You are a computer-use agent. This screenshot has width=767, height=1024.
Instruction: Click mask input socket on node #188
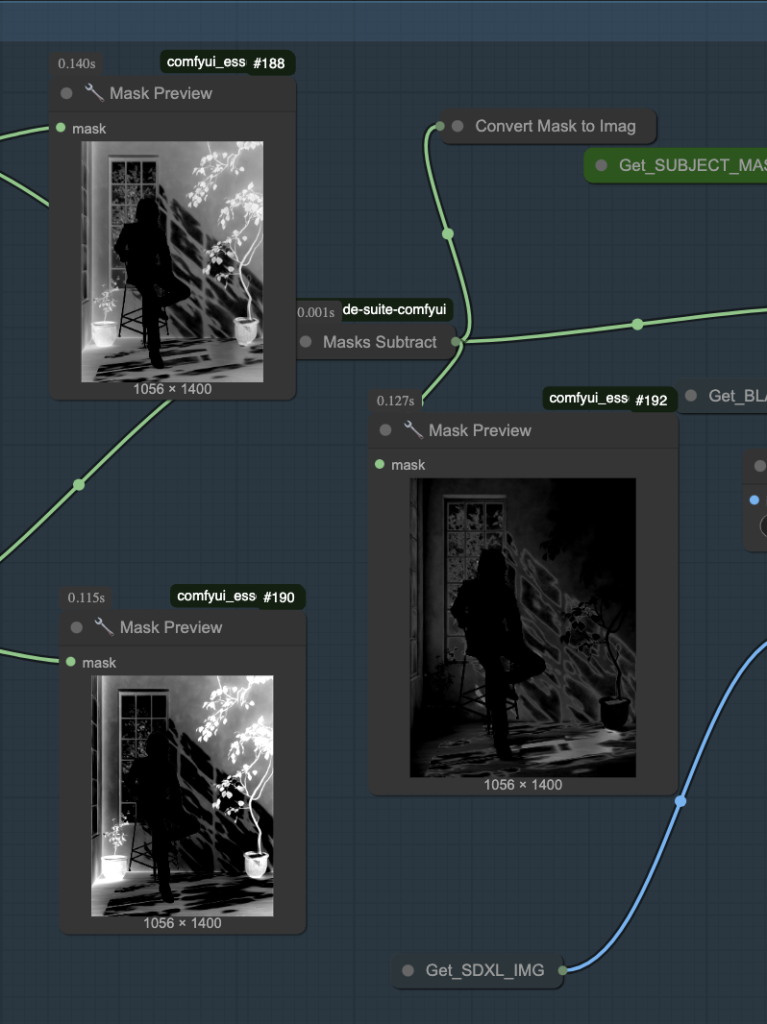point(61,128)
